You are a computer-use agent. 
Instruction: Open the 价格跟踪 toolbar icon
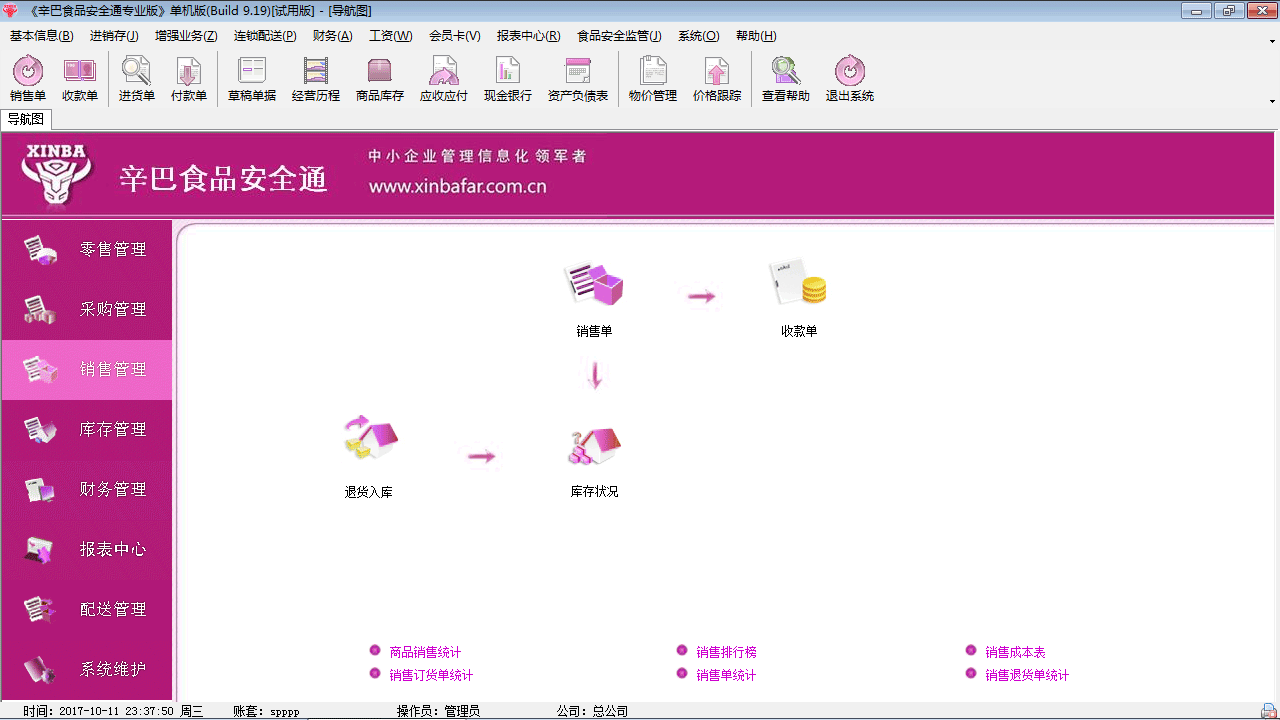coord(717,79)
